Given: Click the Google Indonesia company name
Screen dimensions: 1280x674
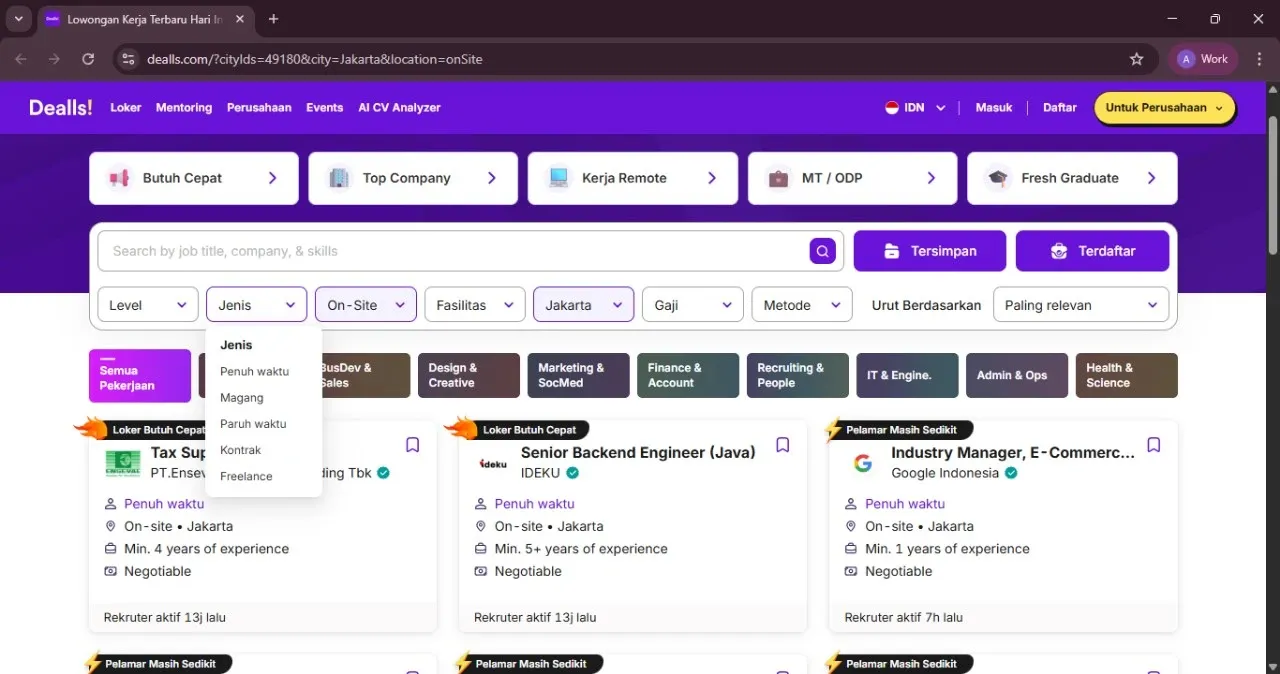Looking at the screenshot, I should 946,473.
